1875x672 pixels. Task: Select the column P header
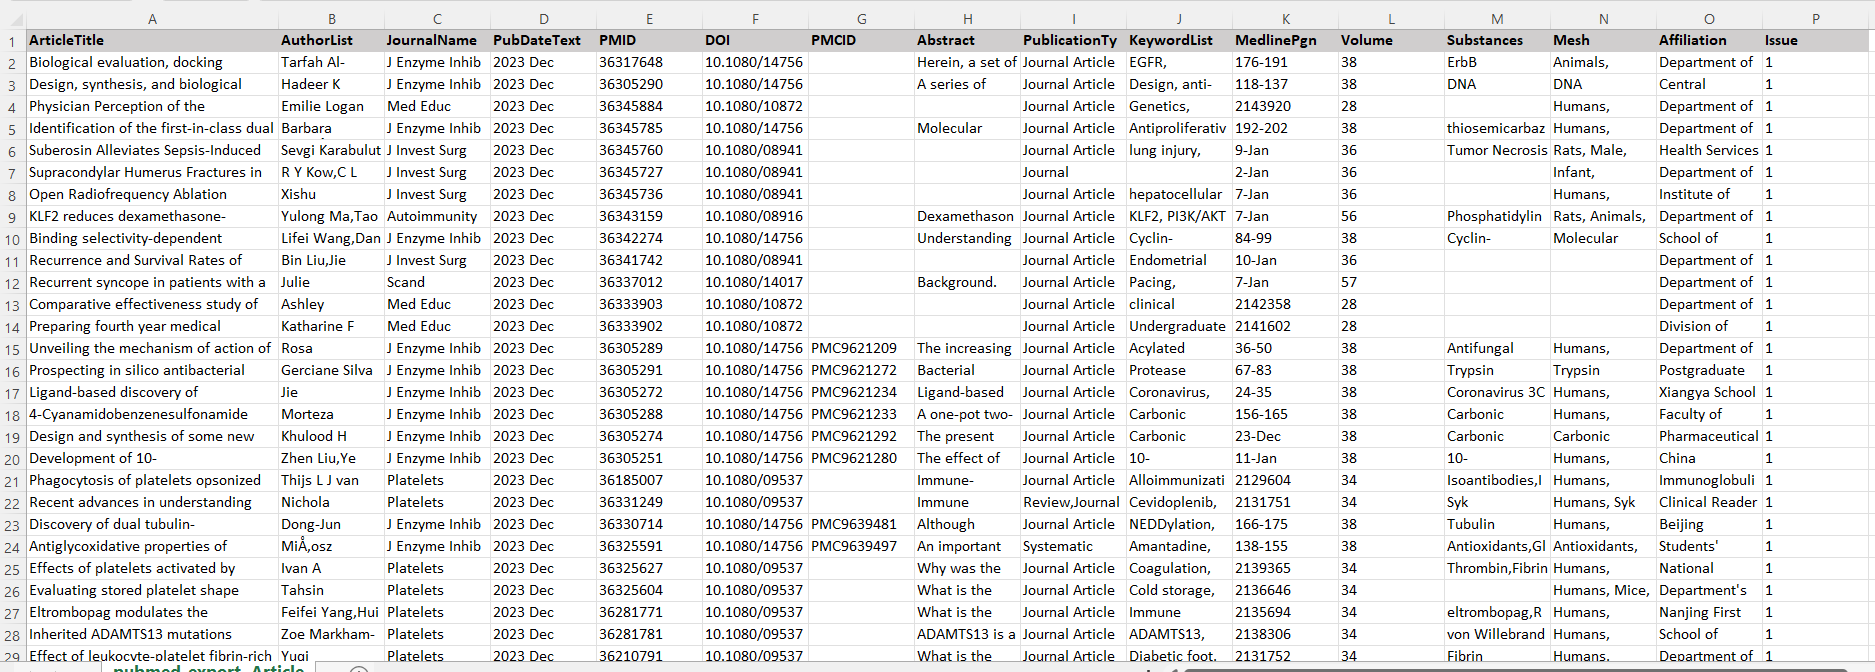[1815, 19]
